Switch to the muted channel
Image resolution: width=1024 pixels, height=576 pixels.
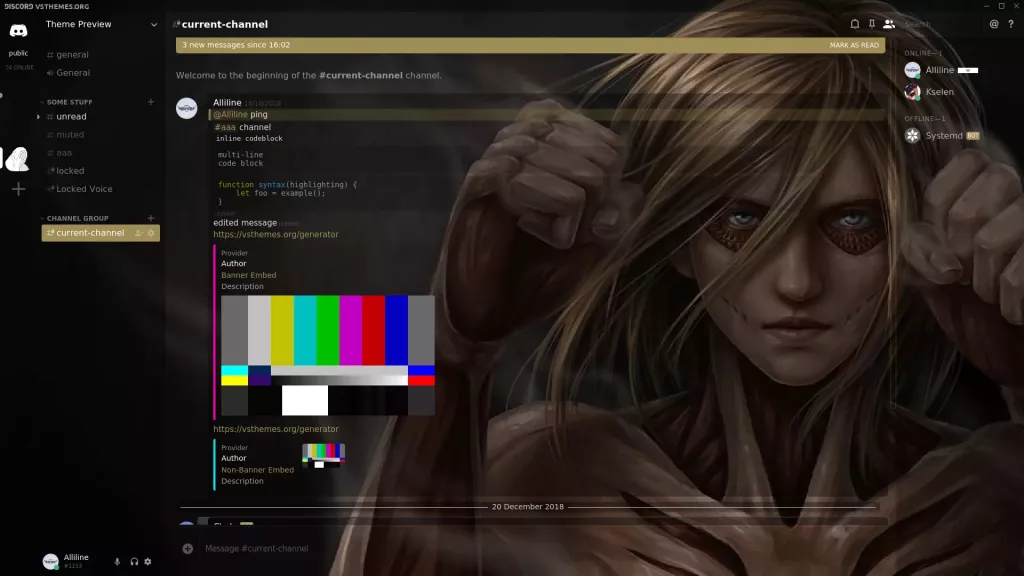pyautogui.click(x=70, y=134)
